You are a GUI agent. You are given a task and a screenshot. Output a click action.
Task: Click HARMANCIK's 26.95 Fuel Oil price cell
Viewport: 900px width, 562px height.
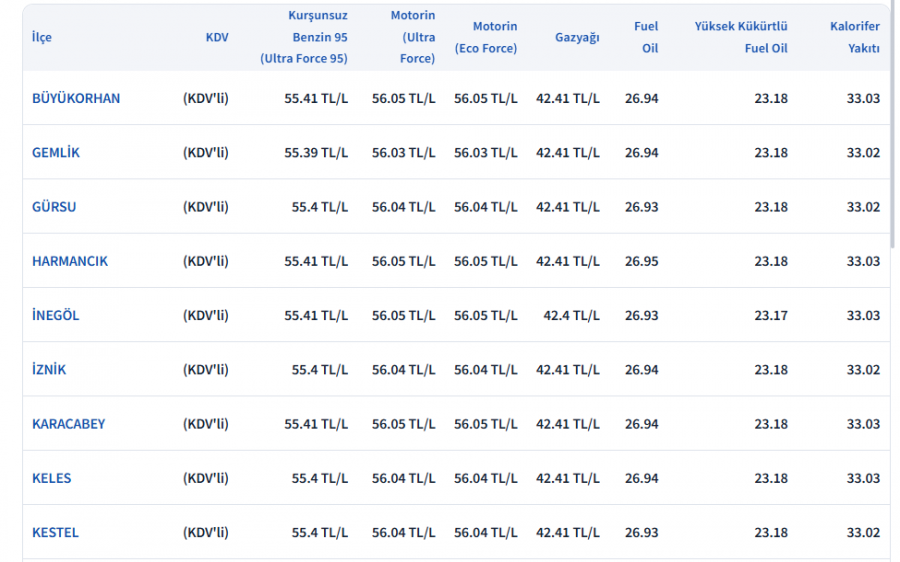click(x=641, y=261)
